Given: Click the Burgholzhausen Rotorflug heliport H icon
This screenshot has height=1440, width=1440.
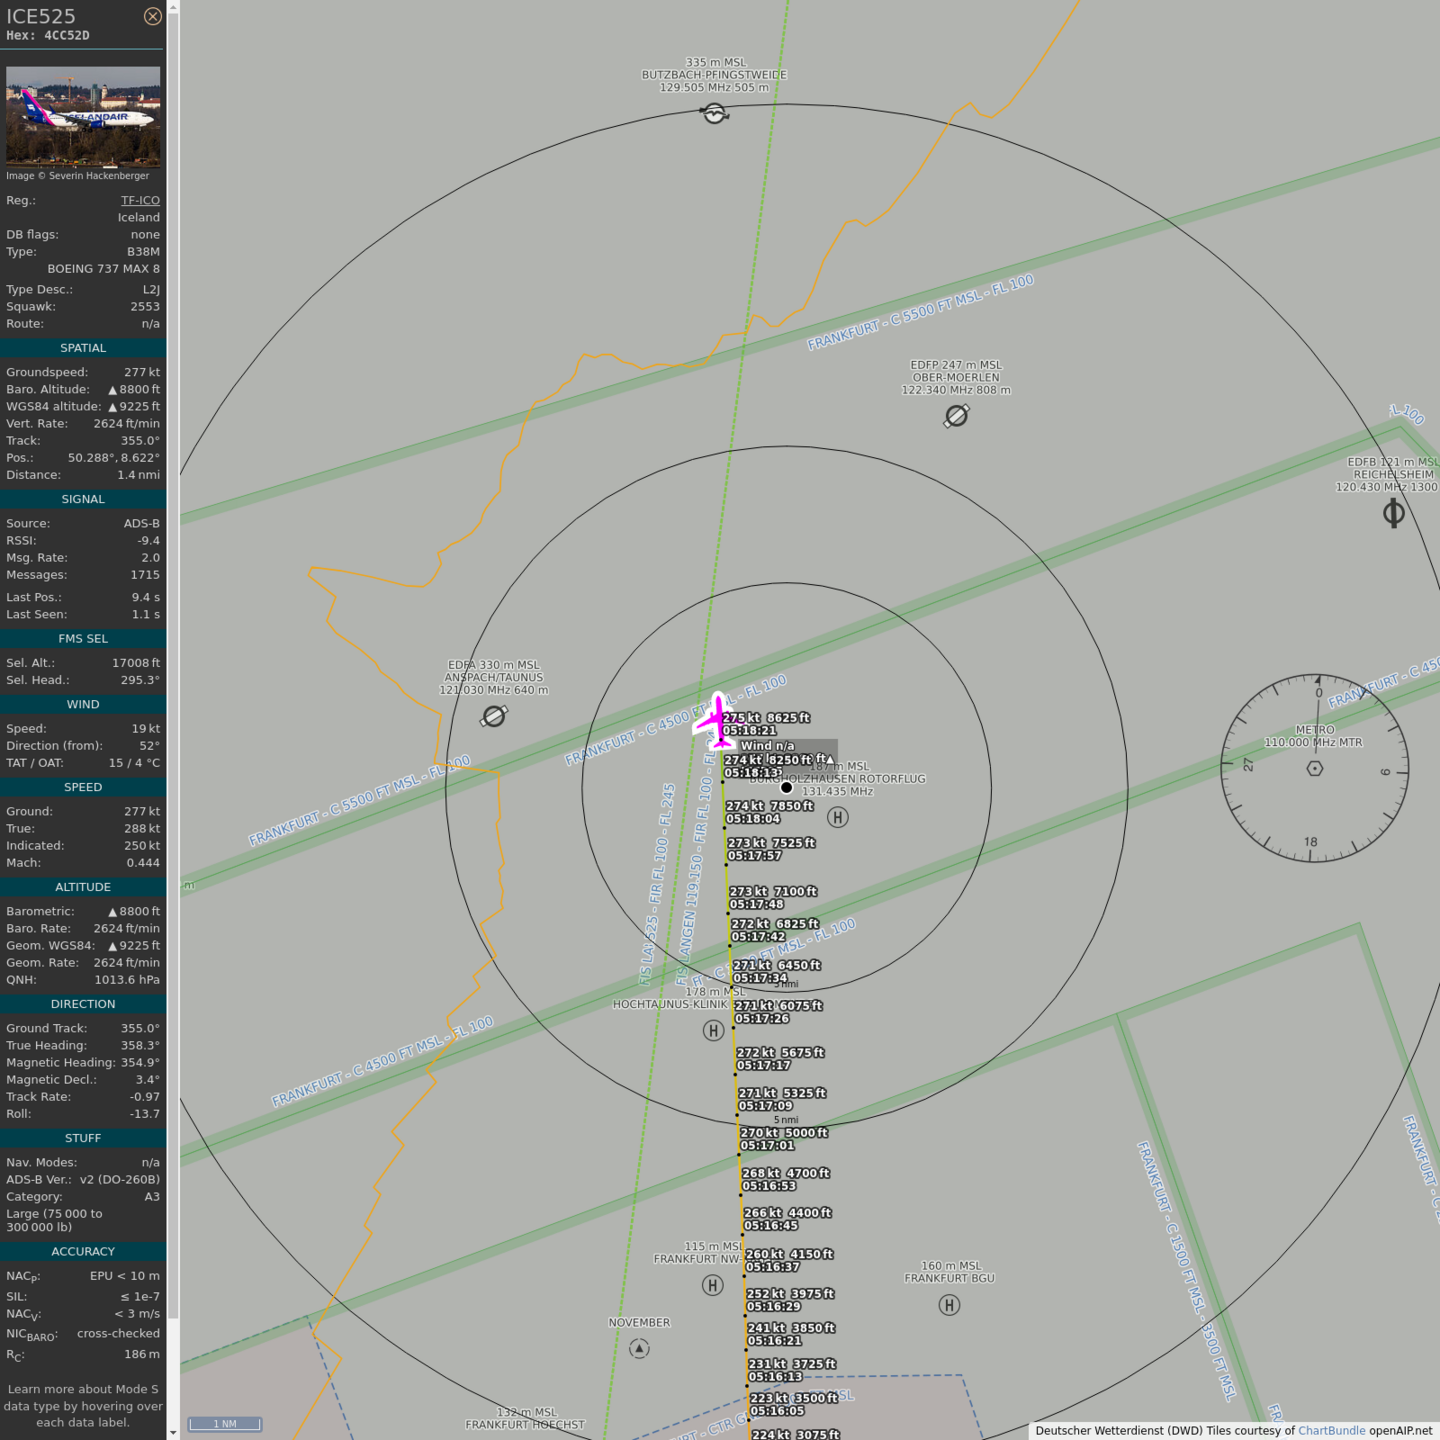Looking at the screenshot, I should [x=838, y=817].
